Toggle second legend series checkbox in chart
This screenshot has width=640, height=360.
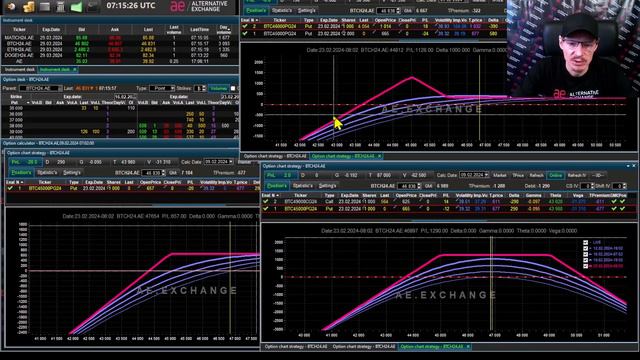click(x=586, y=248)
